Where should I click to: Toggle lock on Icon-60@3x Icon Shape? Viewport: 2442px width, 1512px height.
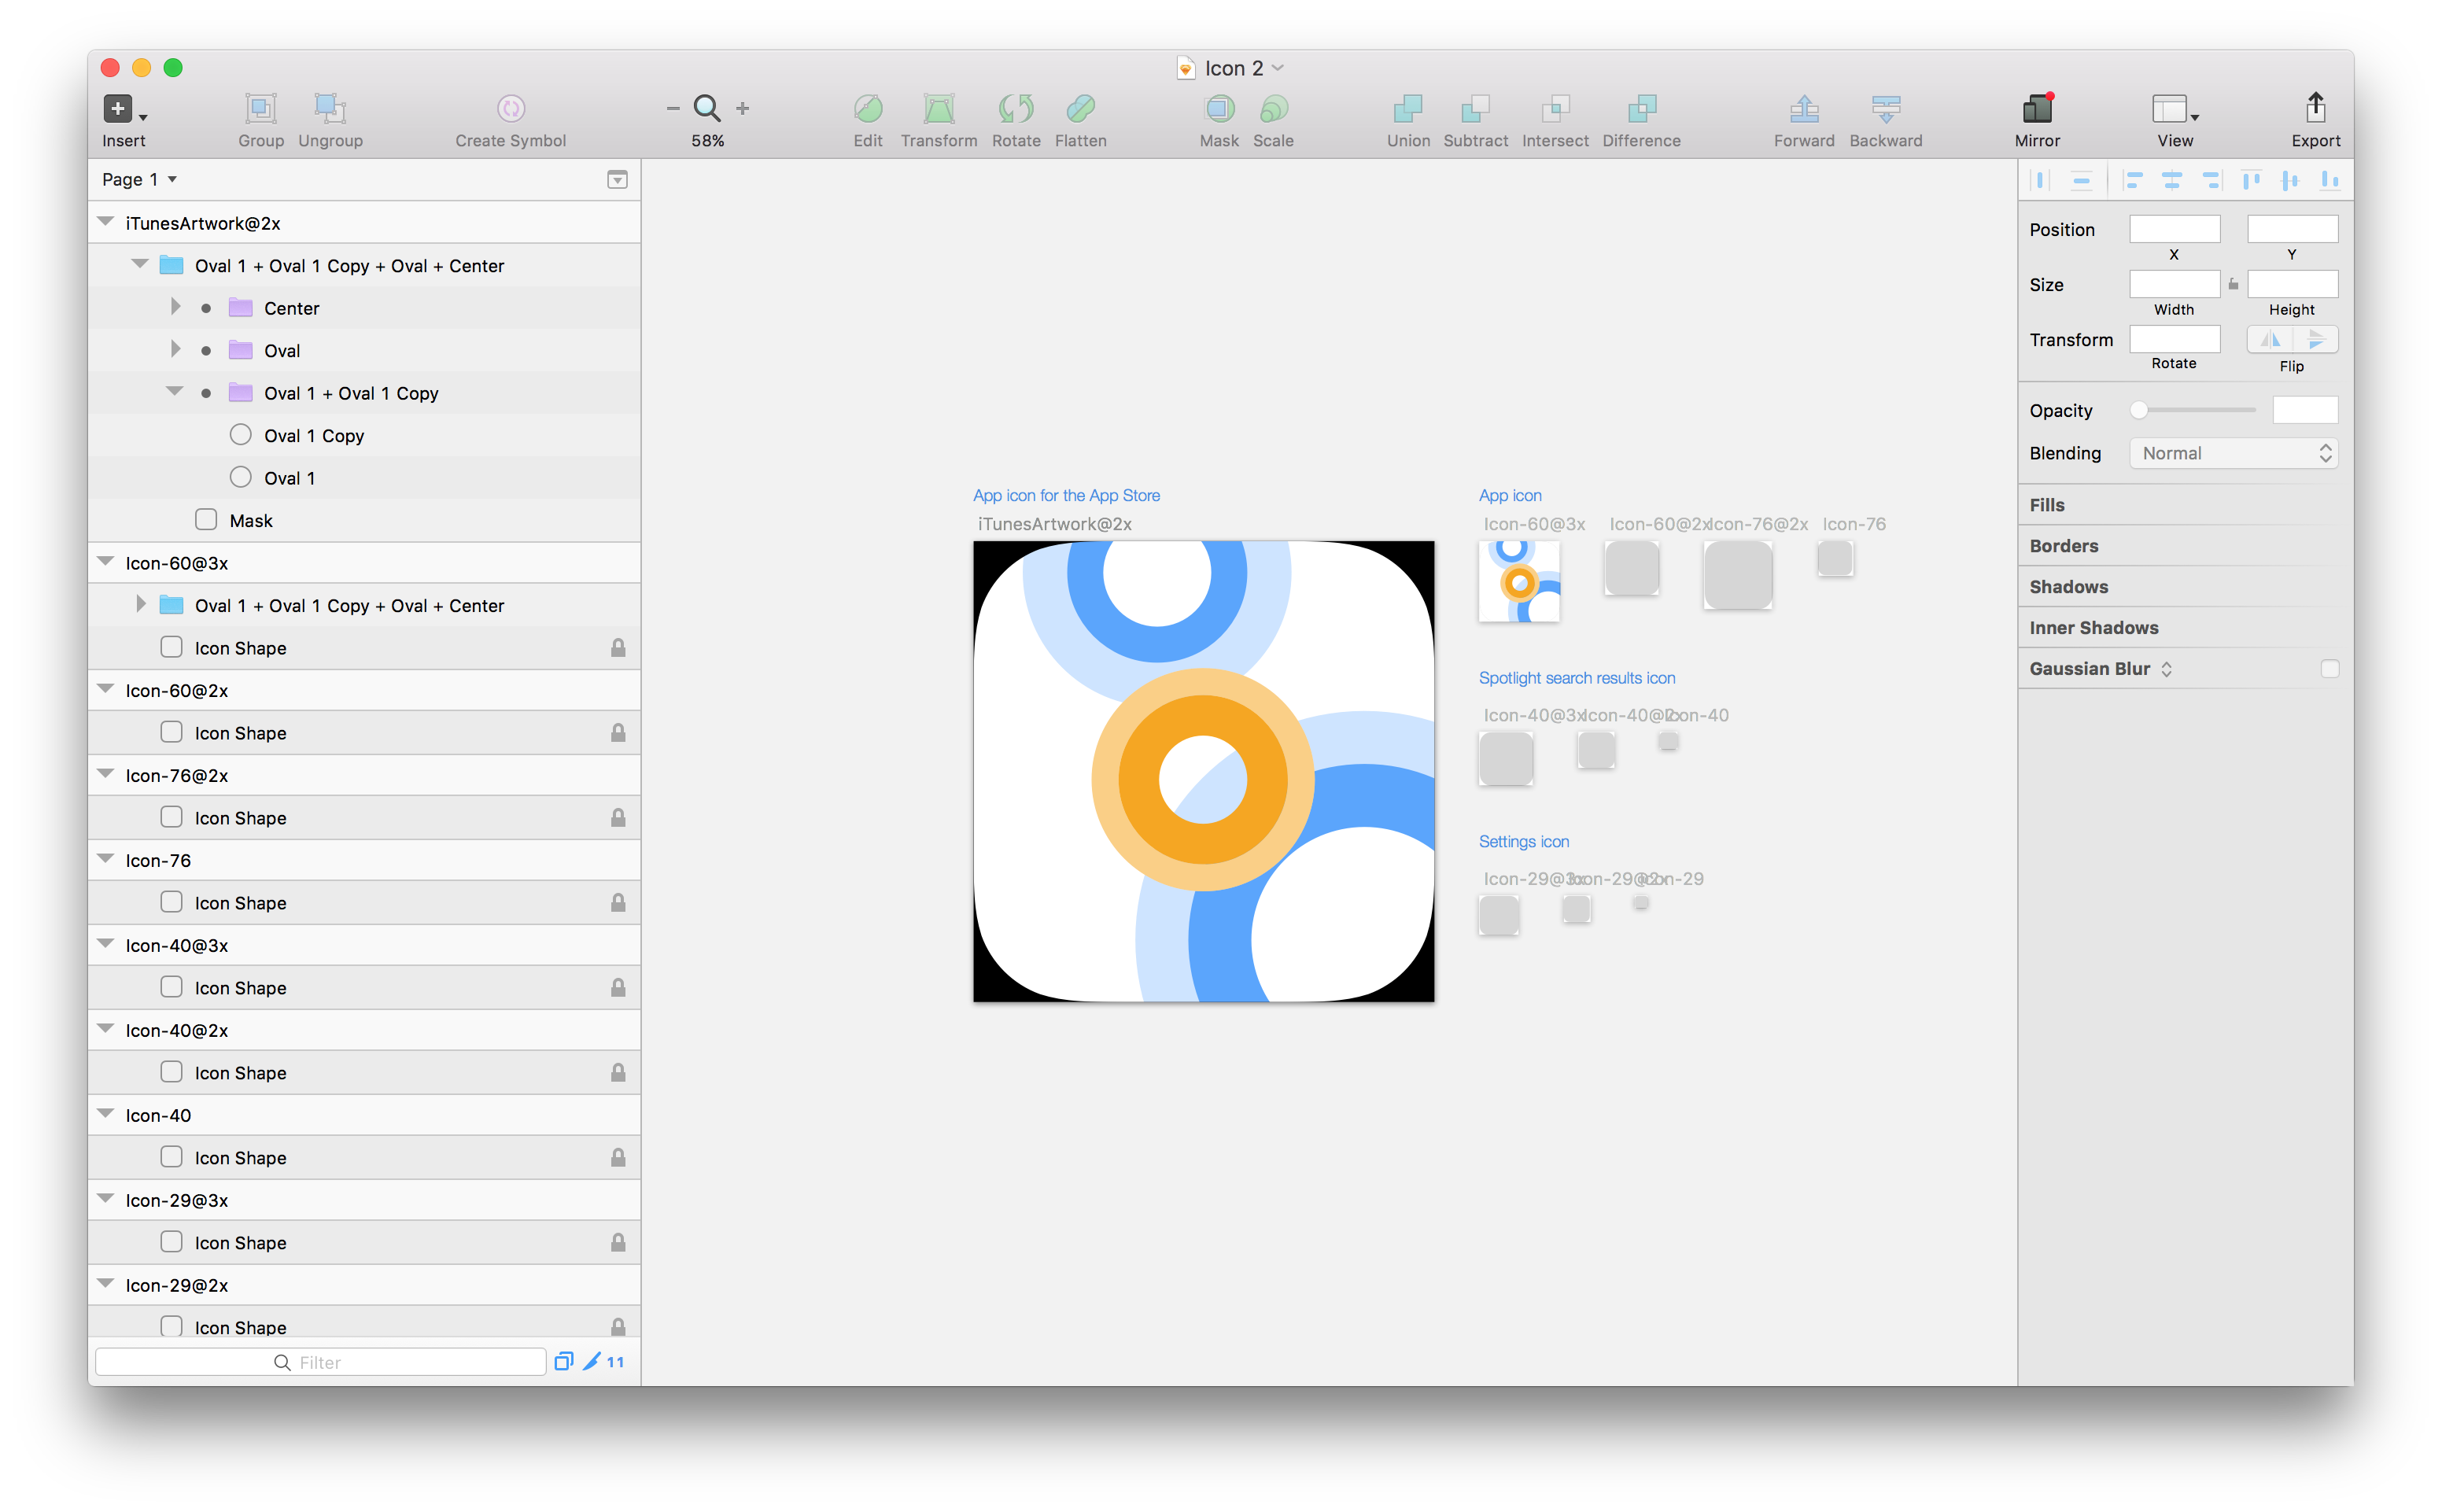(618, 648)
